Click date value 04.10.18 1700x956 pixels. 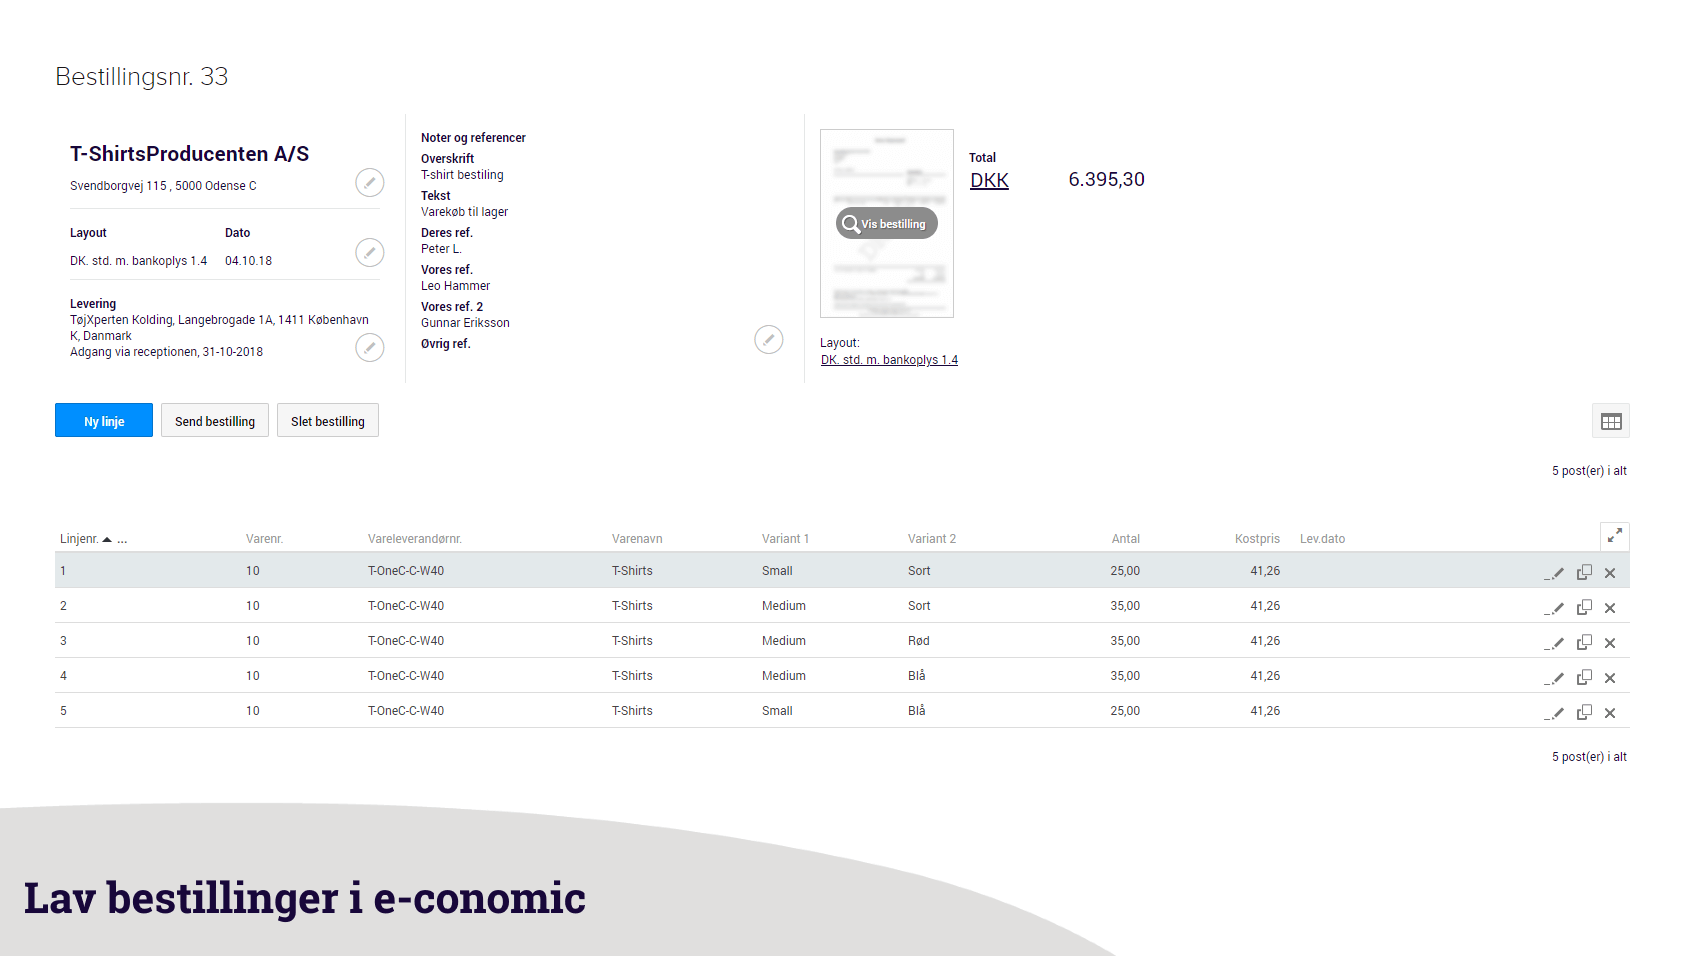tap(248, 261)
